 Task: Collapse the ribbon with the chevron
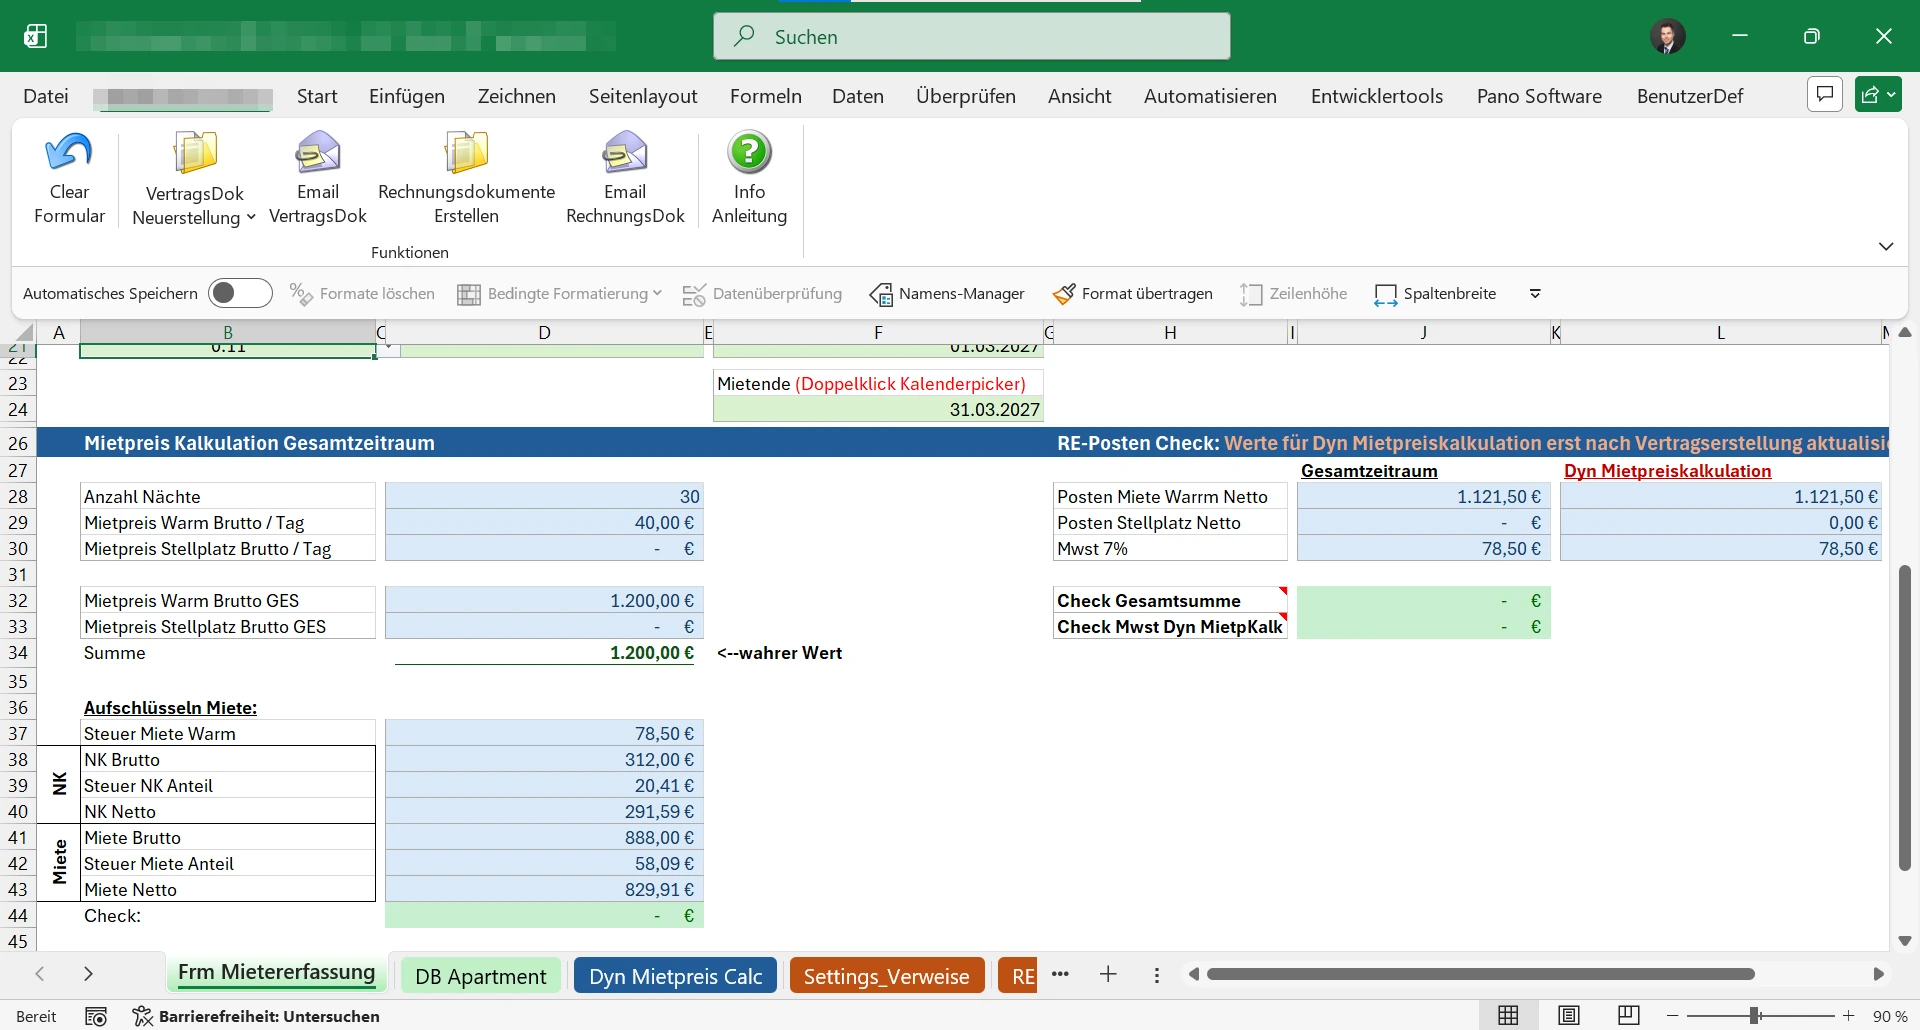coord(1886,246)
